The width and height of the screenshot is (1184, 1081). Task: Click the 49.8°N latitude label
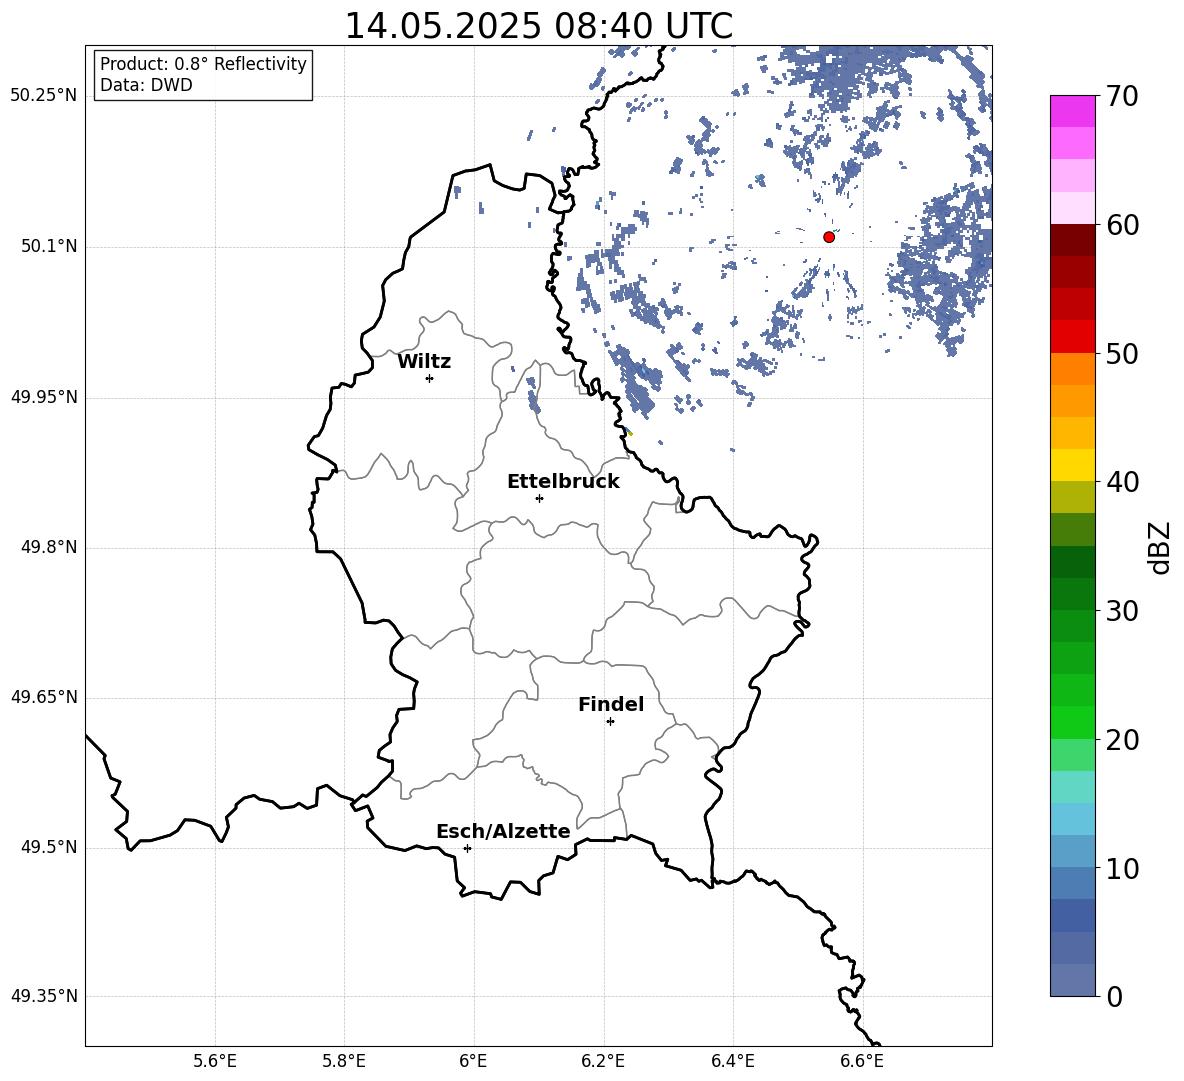[49, 547]
